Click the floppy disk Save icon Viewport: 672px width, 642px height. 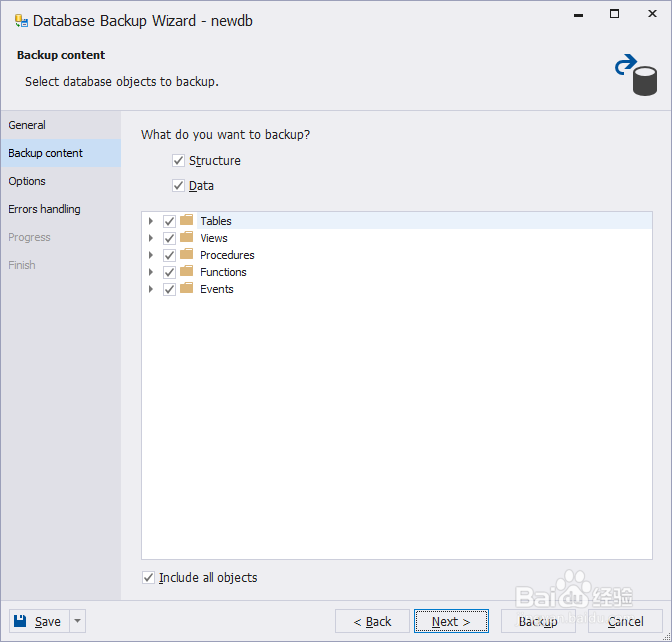pyautogui.click(x=20, y=621)
